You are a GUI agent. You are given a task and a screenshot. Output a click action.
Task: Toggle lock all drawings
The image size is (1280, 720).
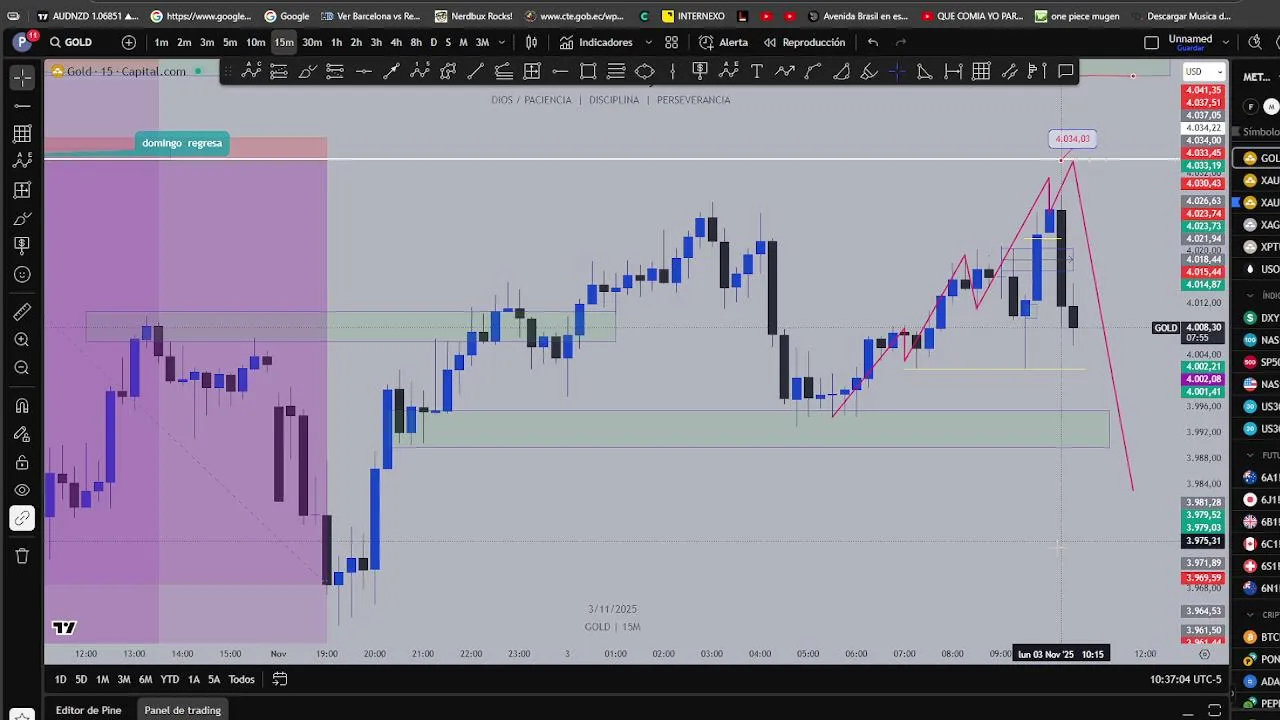(x=22, y=462)
